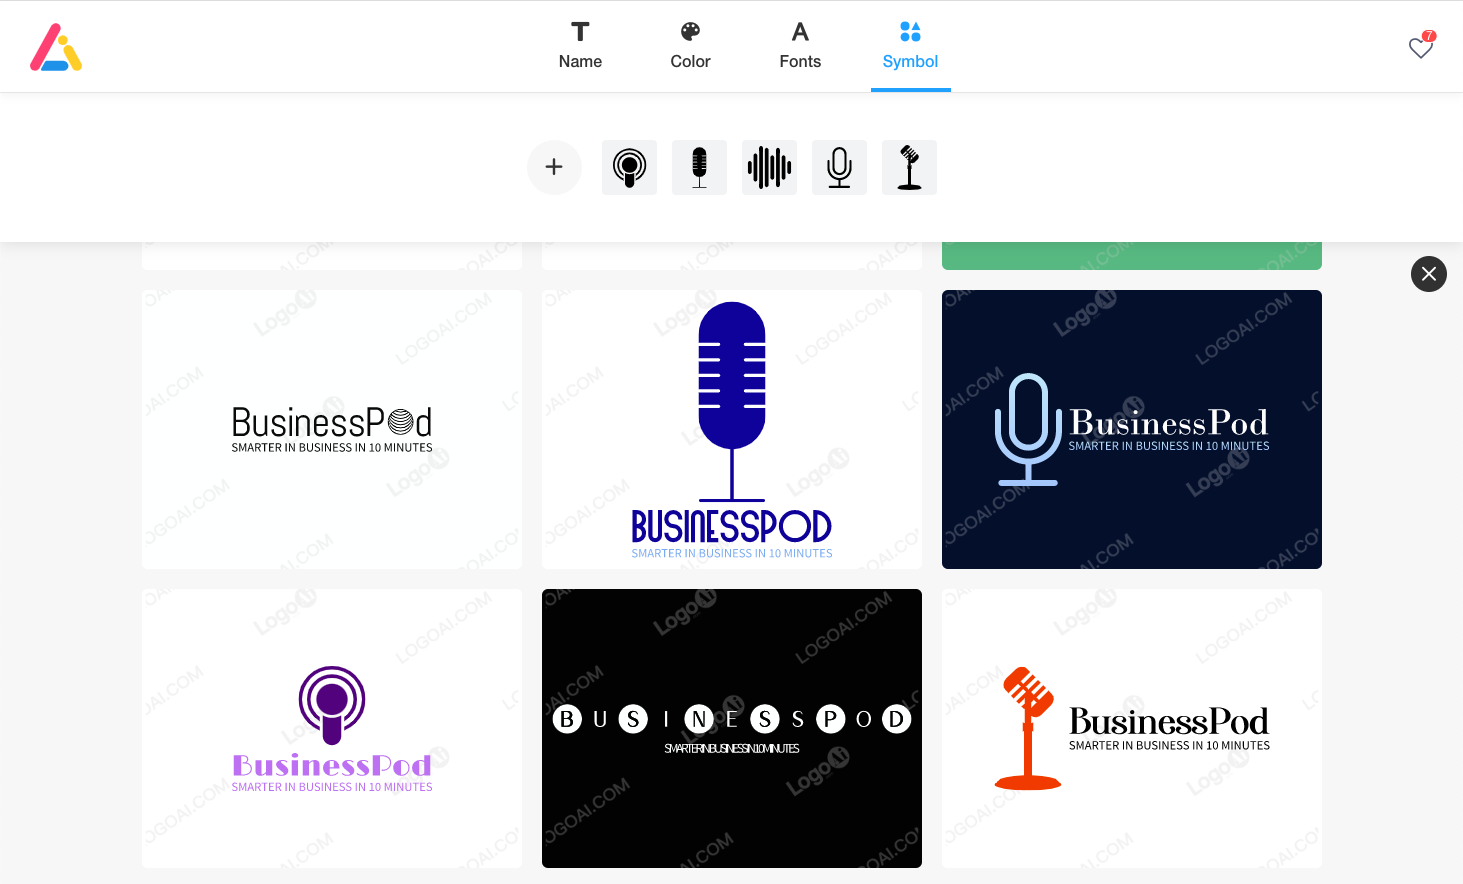The width and height of the screenshot is (1463, 884).
Task: Add a new symbol with plus button
Action: coord(554,167)
